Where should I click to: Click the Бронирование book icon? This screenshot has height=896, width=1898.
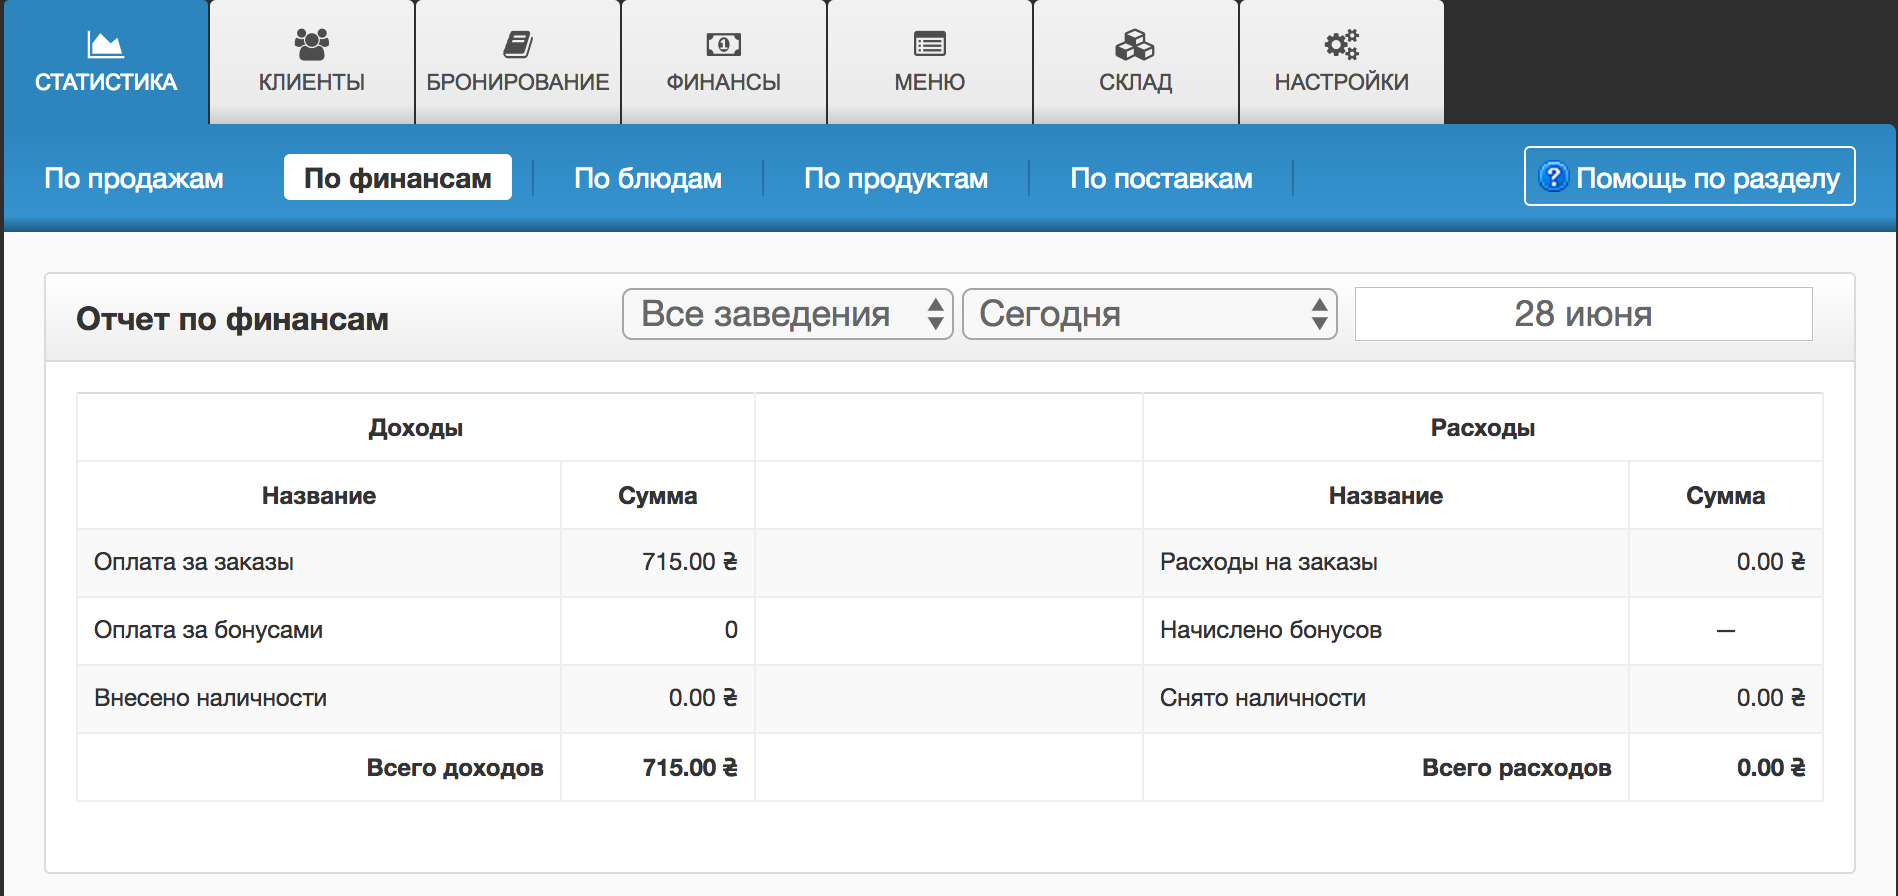point(518,44)
